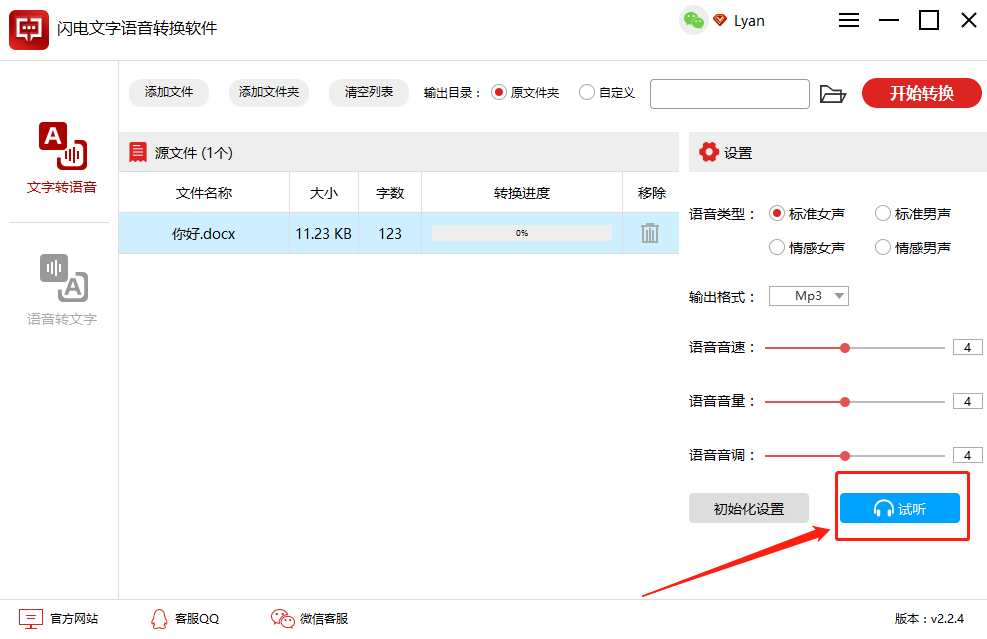Click the custom output path field
This screenshot has width=987, height=639.
click(730, 94)
